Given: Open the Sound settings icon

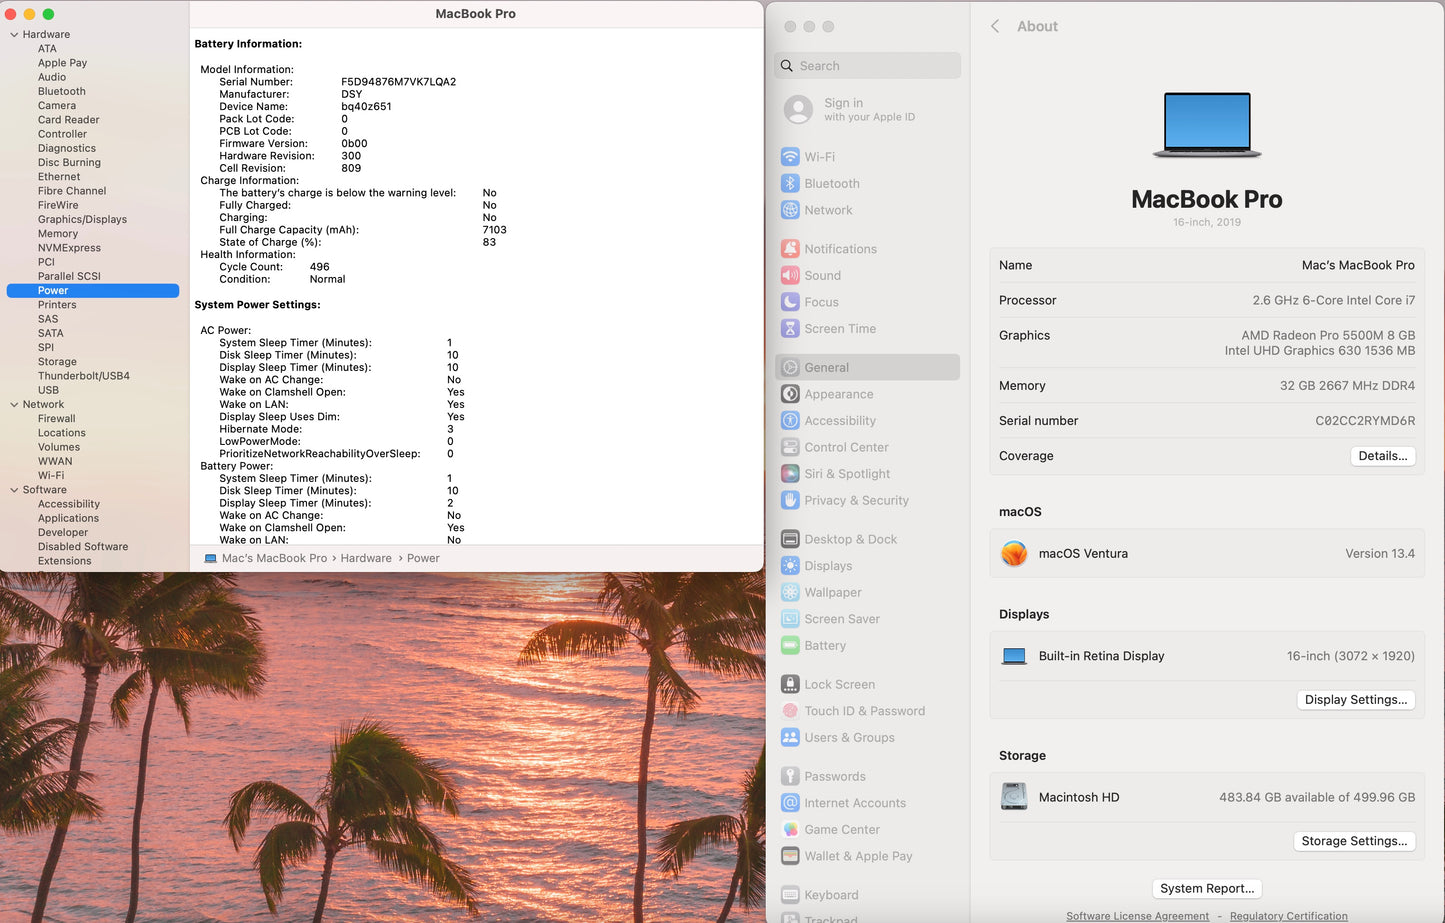Looking at the screenshot, I should (x=790, y=276).
